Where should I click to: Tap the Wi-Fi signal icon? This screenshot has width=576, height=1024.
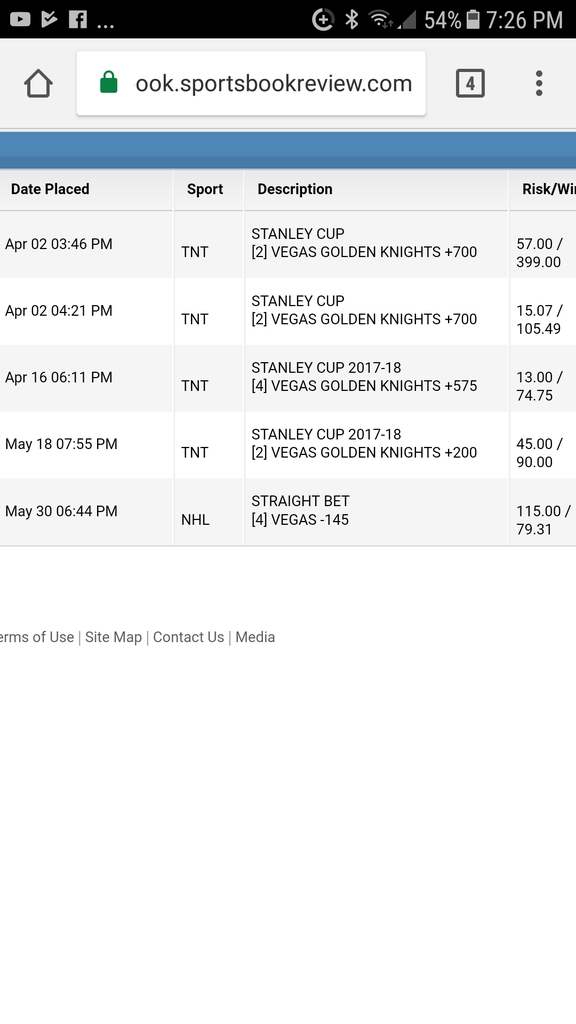[381, 20]
